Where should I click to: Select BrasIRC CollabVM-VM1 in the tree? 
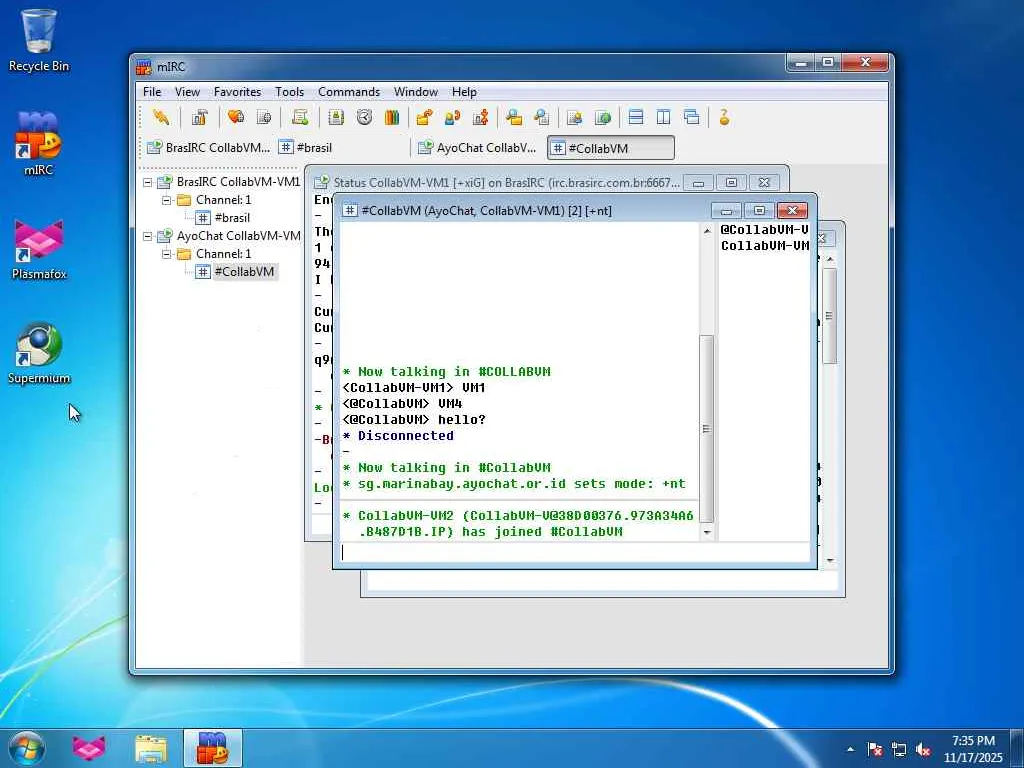click(x=238, y=182)
